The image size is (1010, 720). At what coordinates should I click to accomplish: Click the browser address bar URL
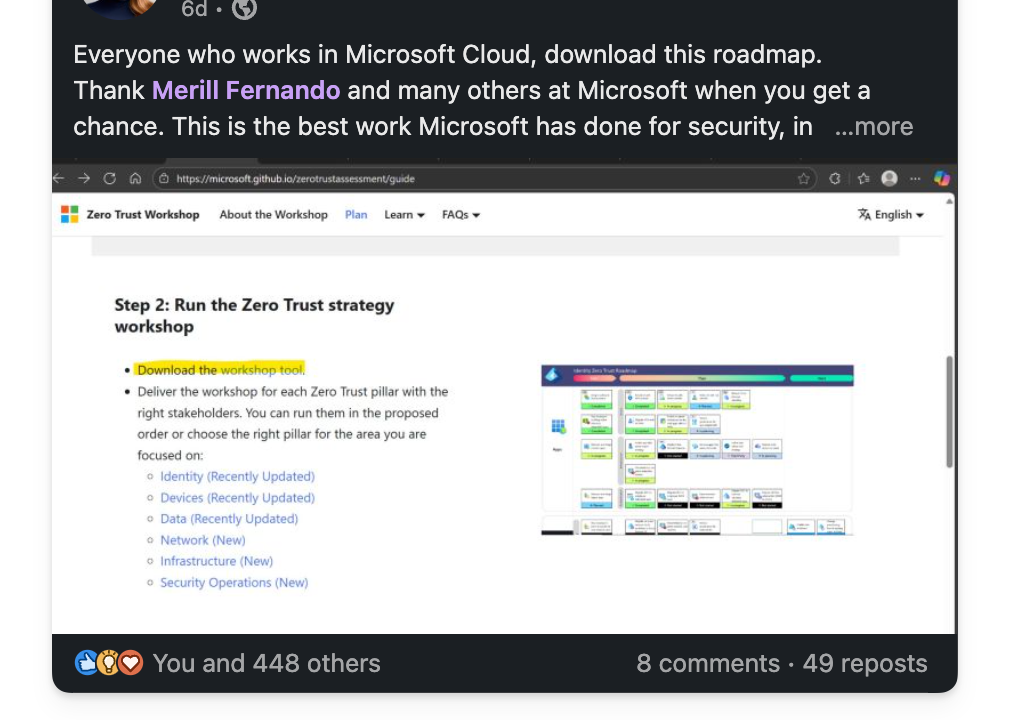coord(296,178)
